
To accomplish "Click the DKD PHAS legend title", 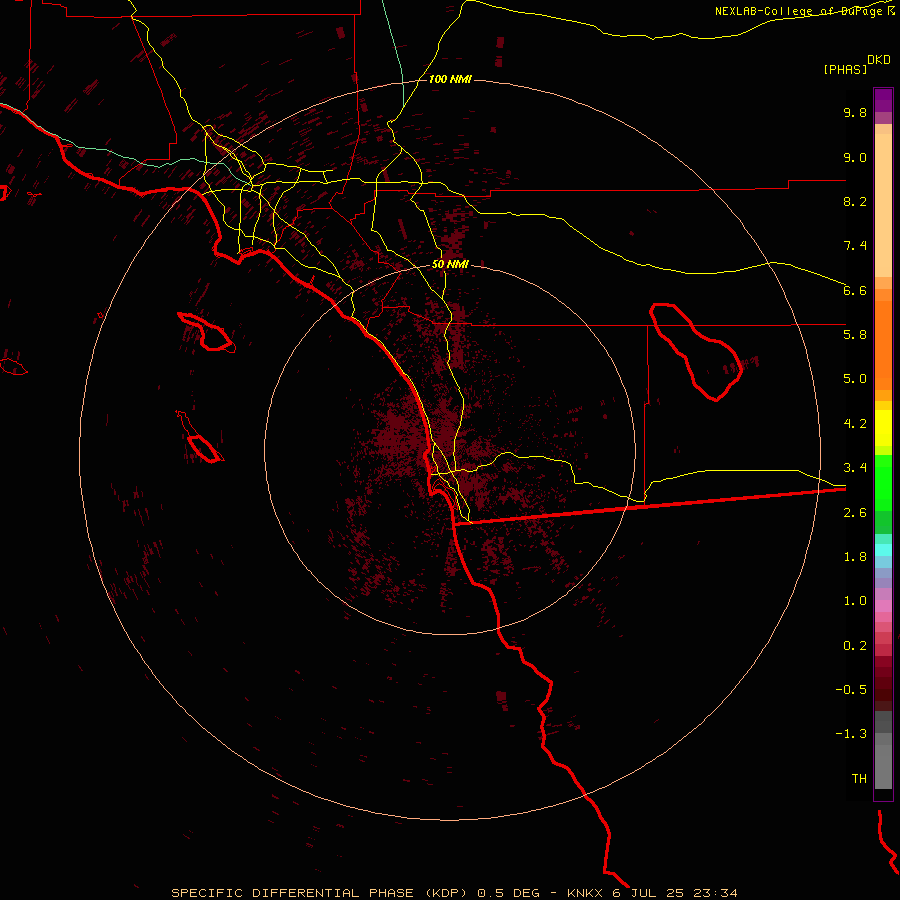I will pyautogui.click(x=857, y=65).
